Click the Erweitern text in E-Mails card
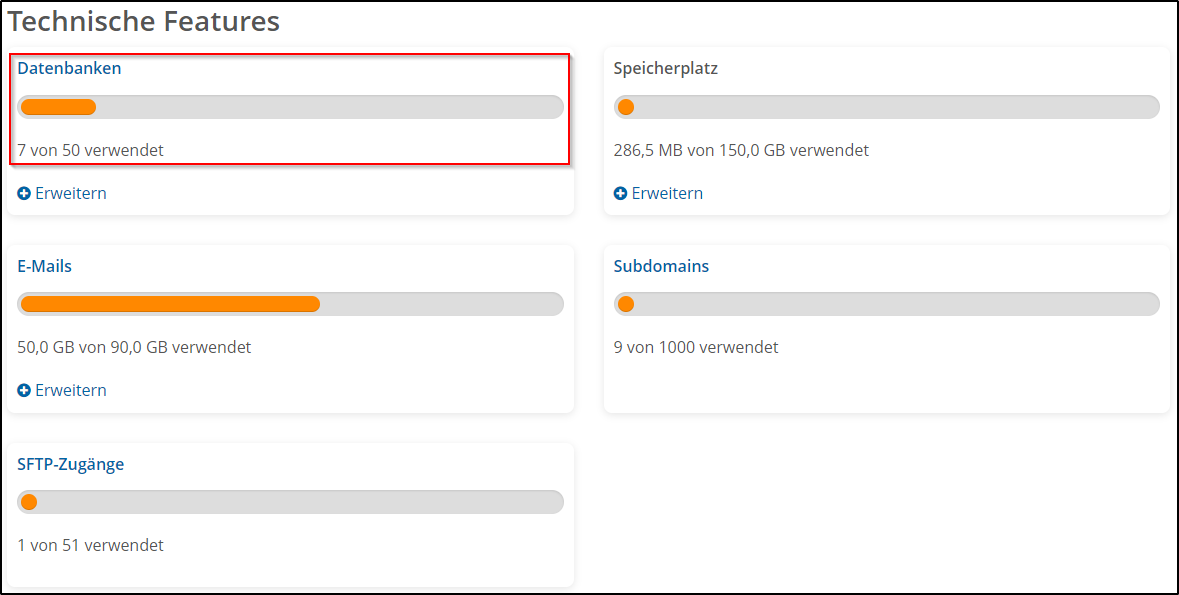This screenshot has height=595, width=1179. [x=71, y=390]
